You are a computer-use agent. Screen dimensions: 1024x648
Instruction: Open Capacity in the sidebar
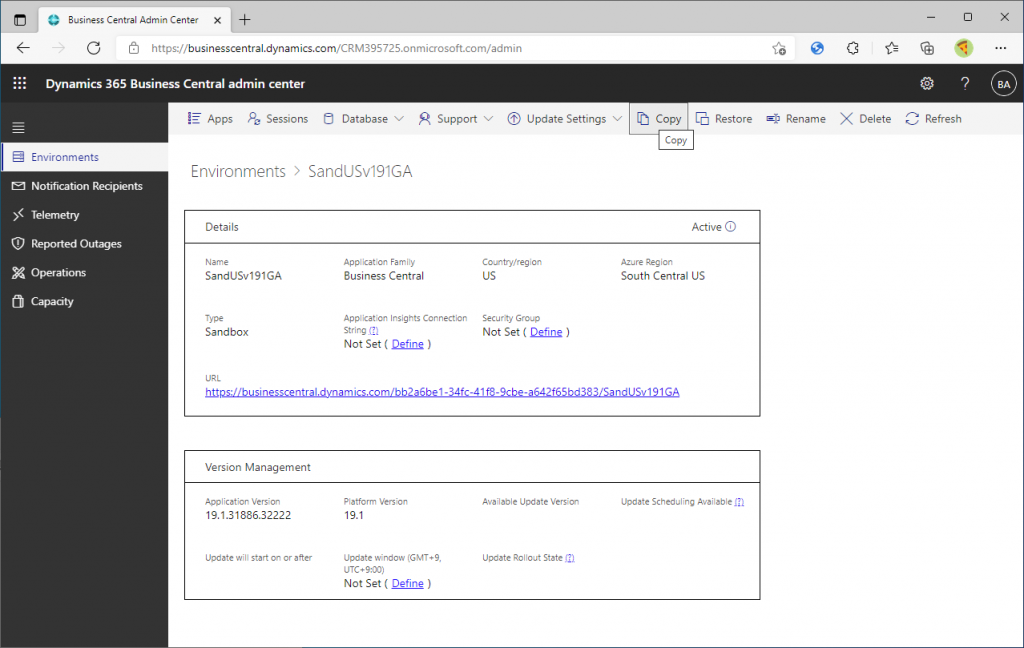85,301
